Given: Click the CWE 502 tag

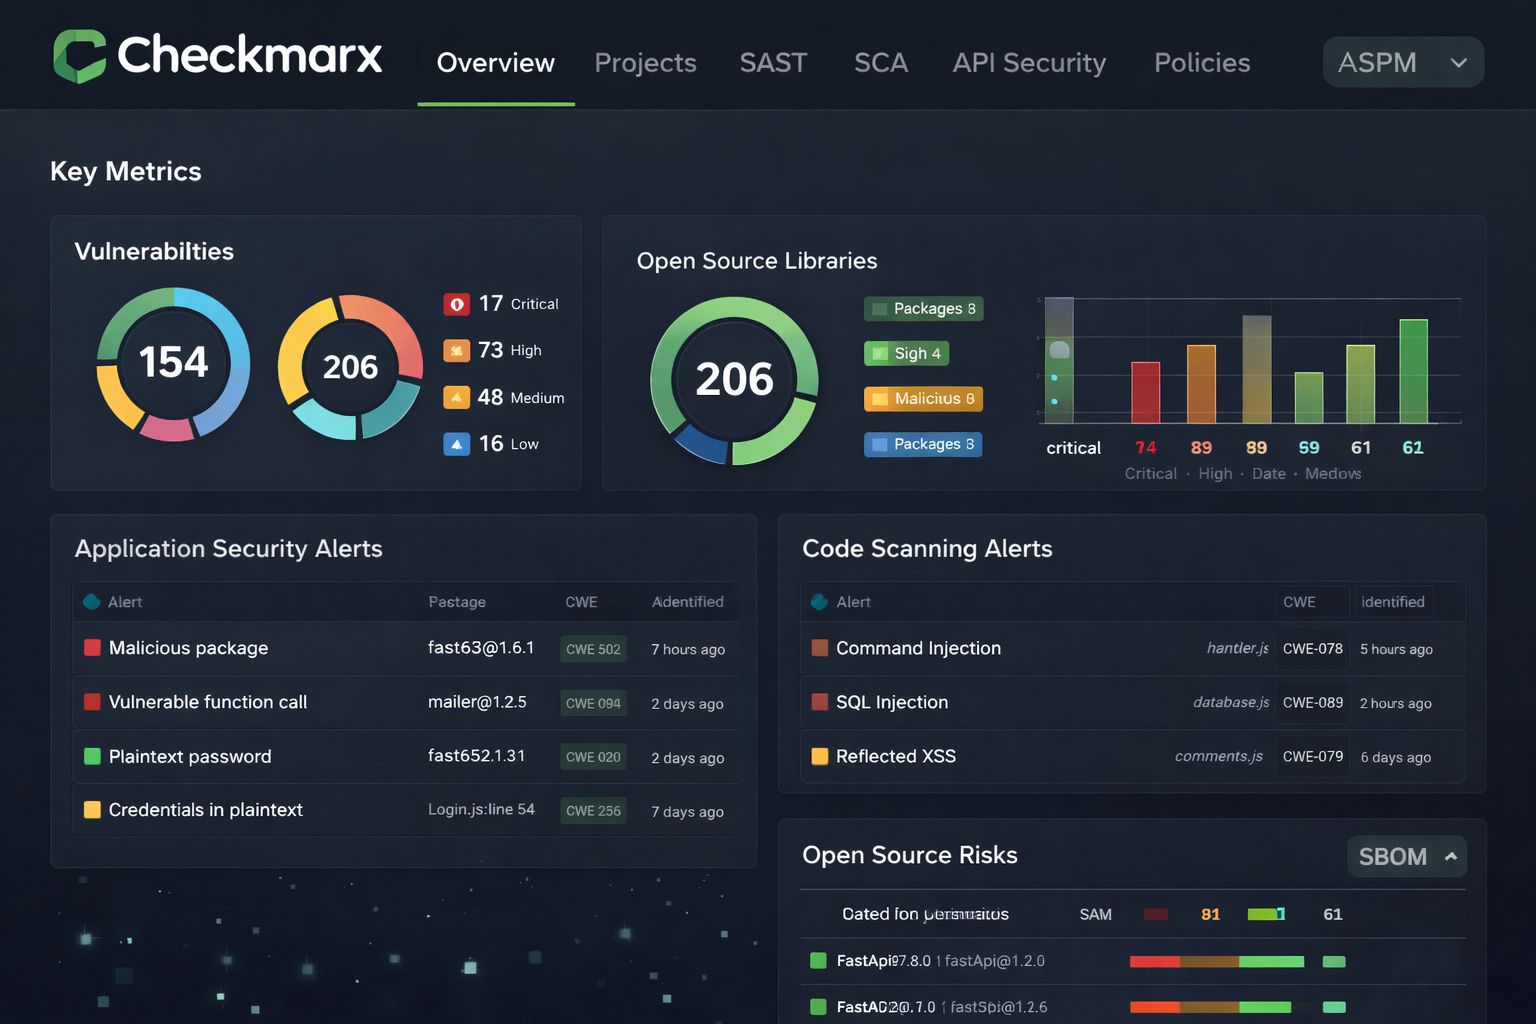Looking at the screenshot, I should click(593, 649).
